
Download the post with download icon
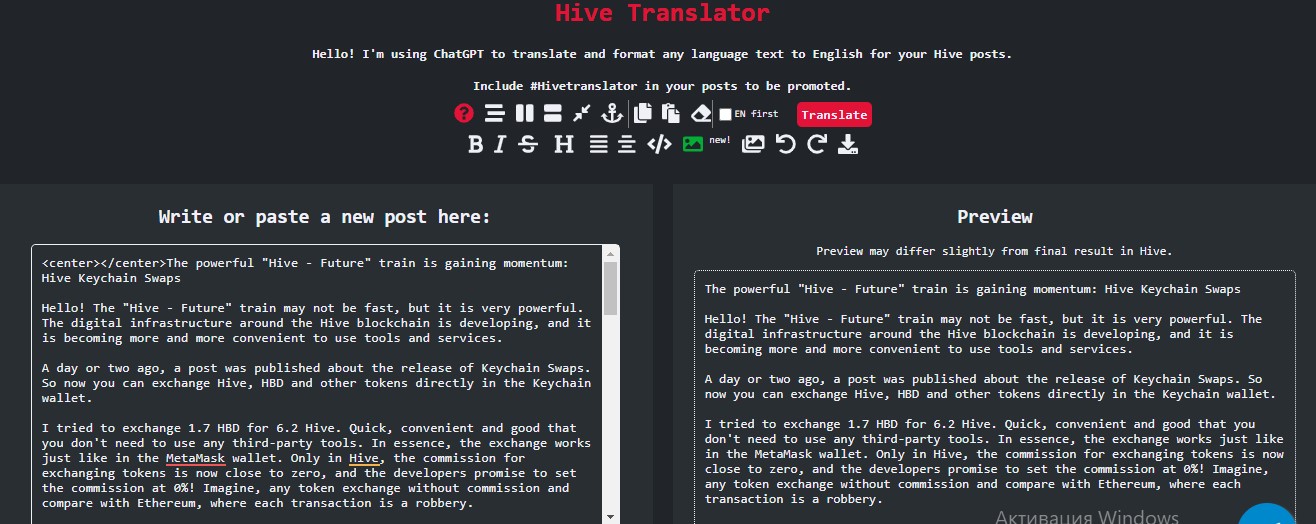[x=848, y=144]
